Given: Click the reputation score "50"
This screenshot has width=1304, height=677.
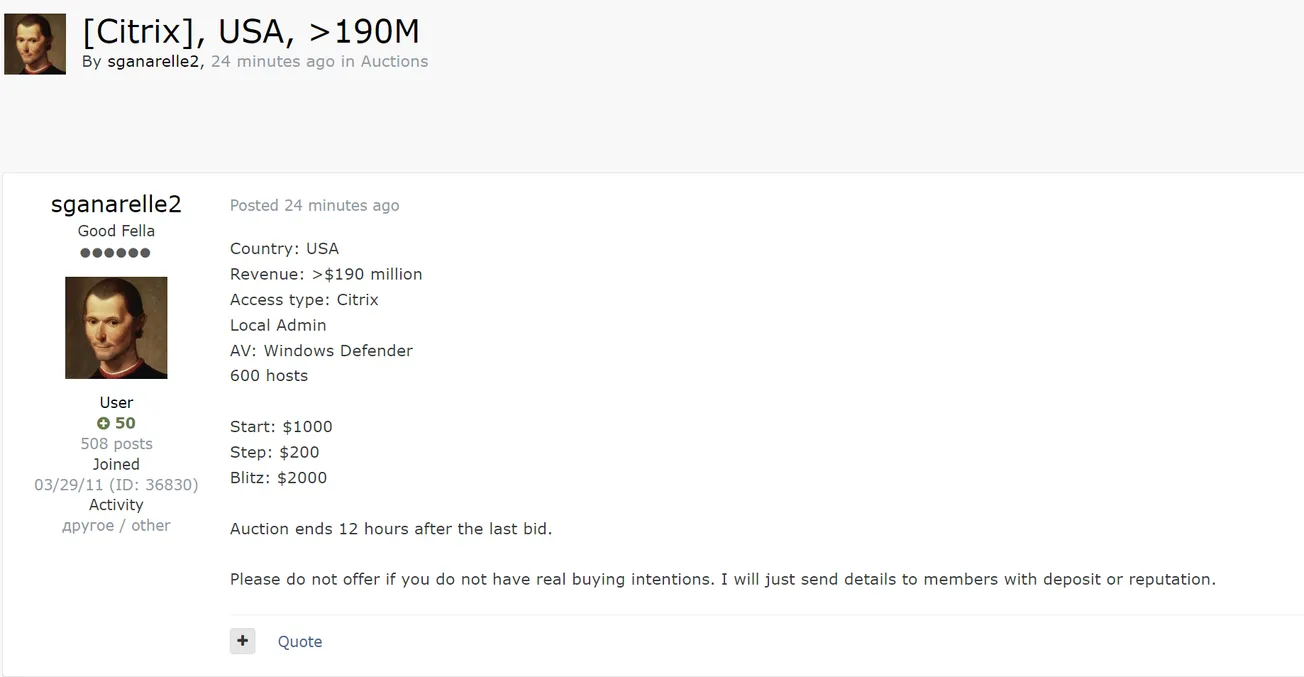Looking at the screenshot, I should point(125,423).
